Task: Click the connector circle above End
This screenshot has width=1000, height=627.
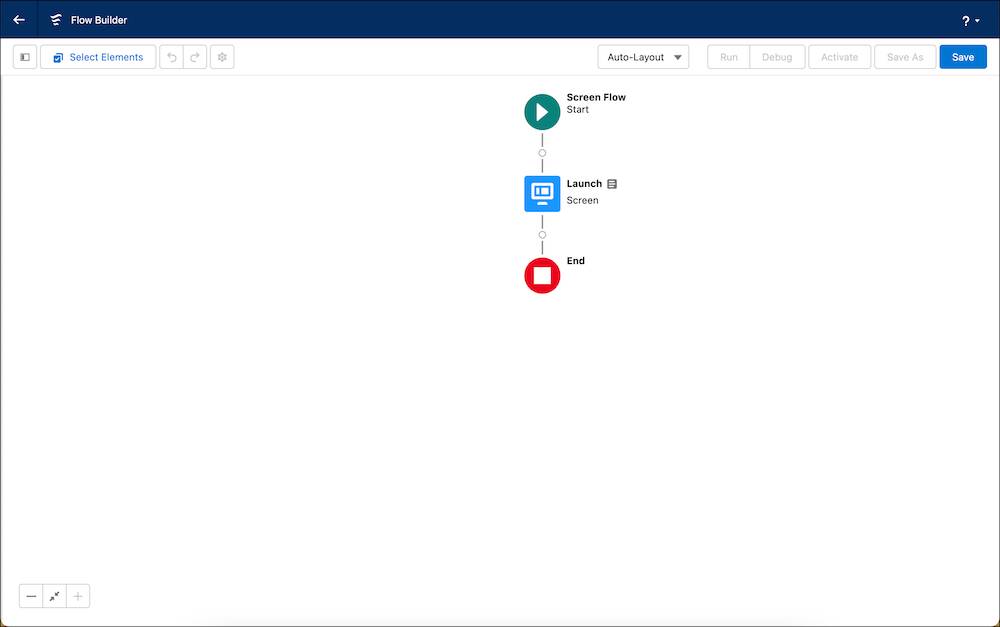Action: (x=542, y=234)
